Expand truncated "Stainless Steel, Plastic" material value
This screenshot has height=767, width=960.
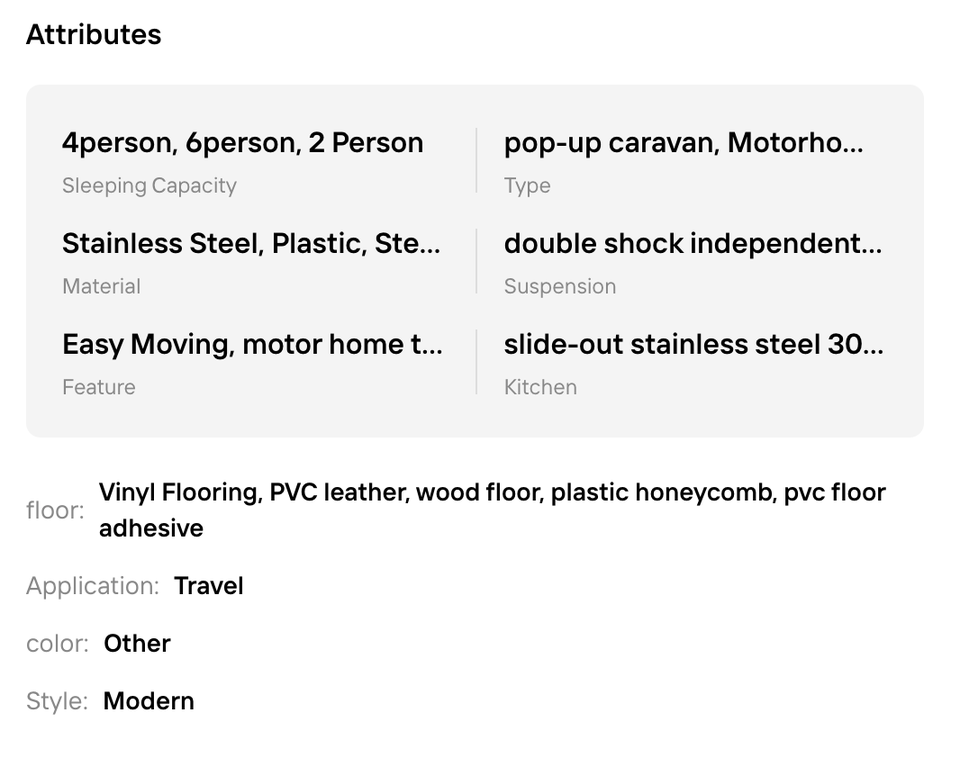pyautogui.click(x=250, y=244)
